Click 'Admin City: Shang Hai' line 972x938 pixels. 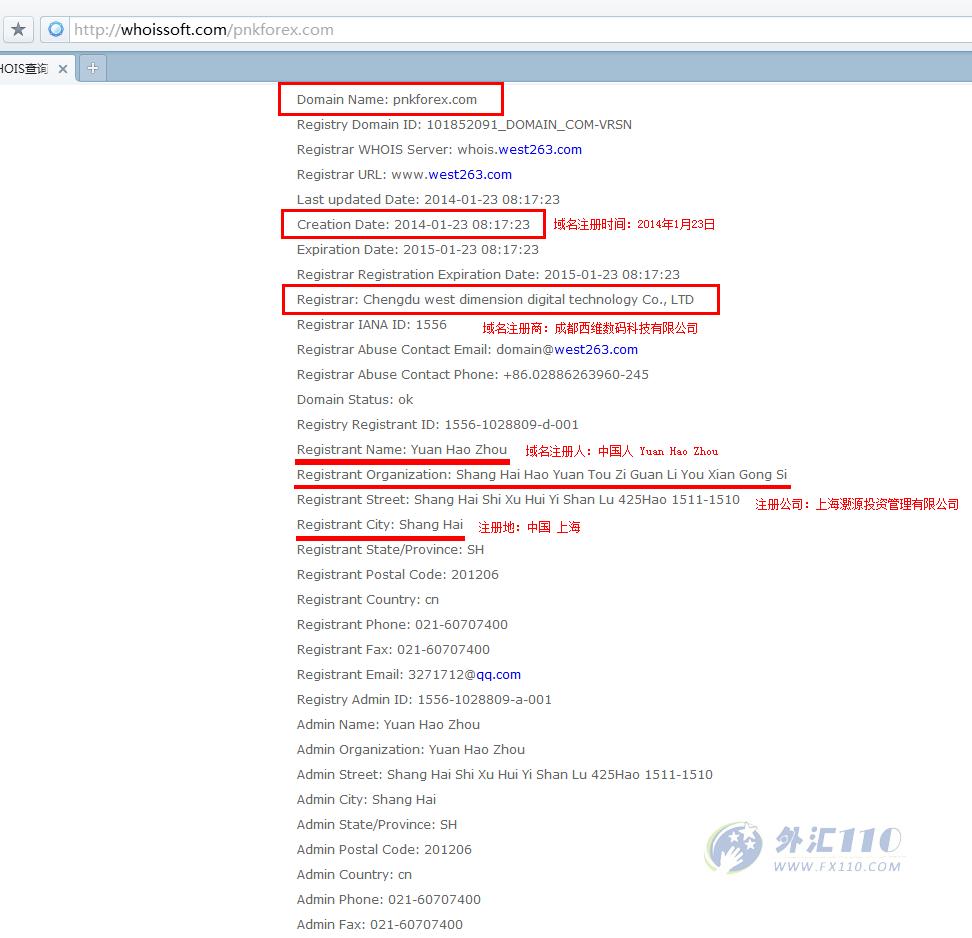(x=366, y=800)
